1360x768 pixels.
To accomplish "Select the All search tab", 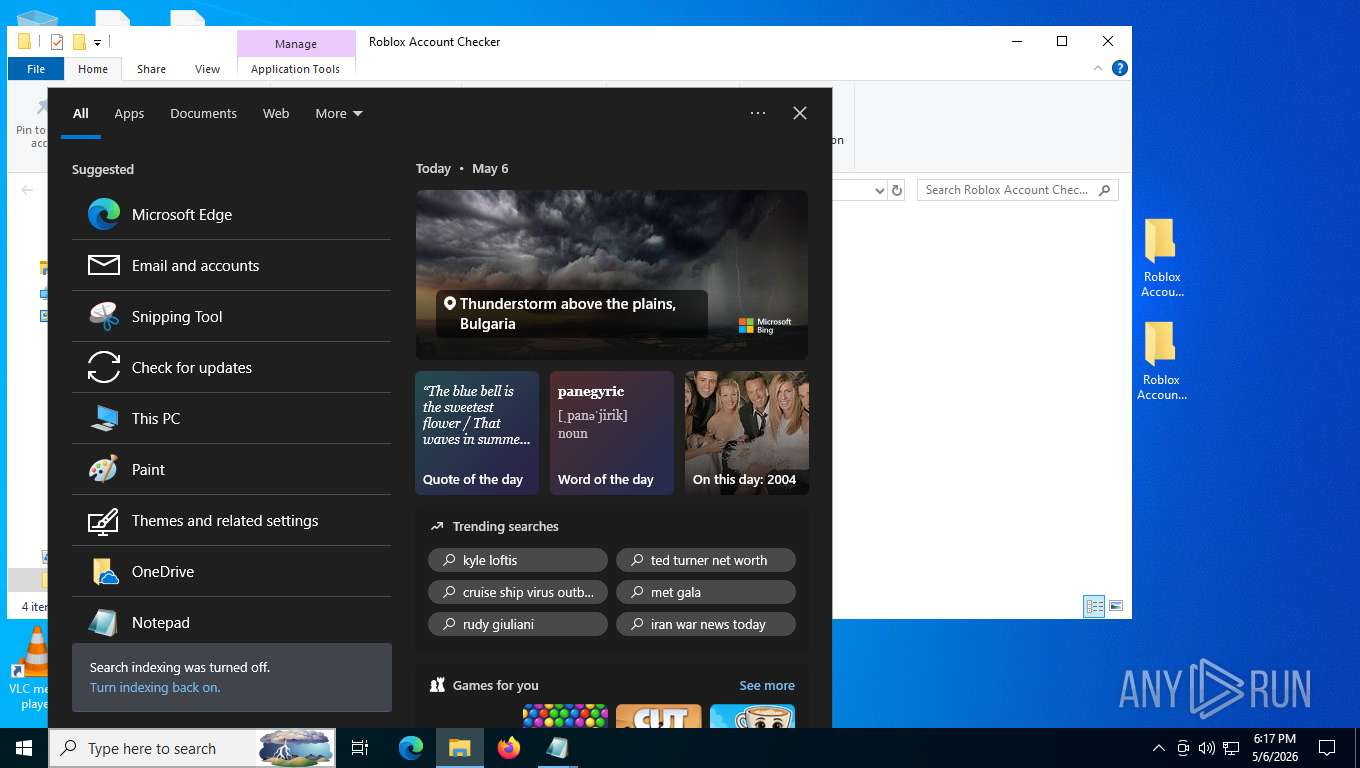I will 81,113.
